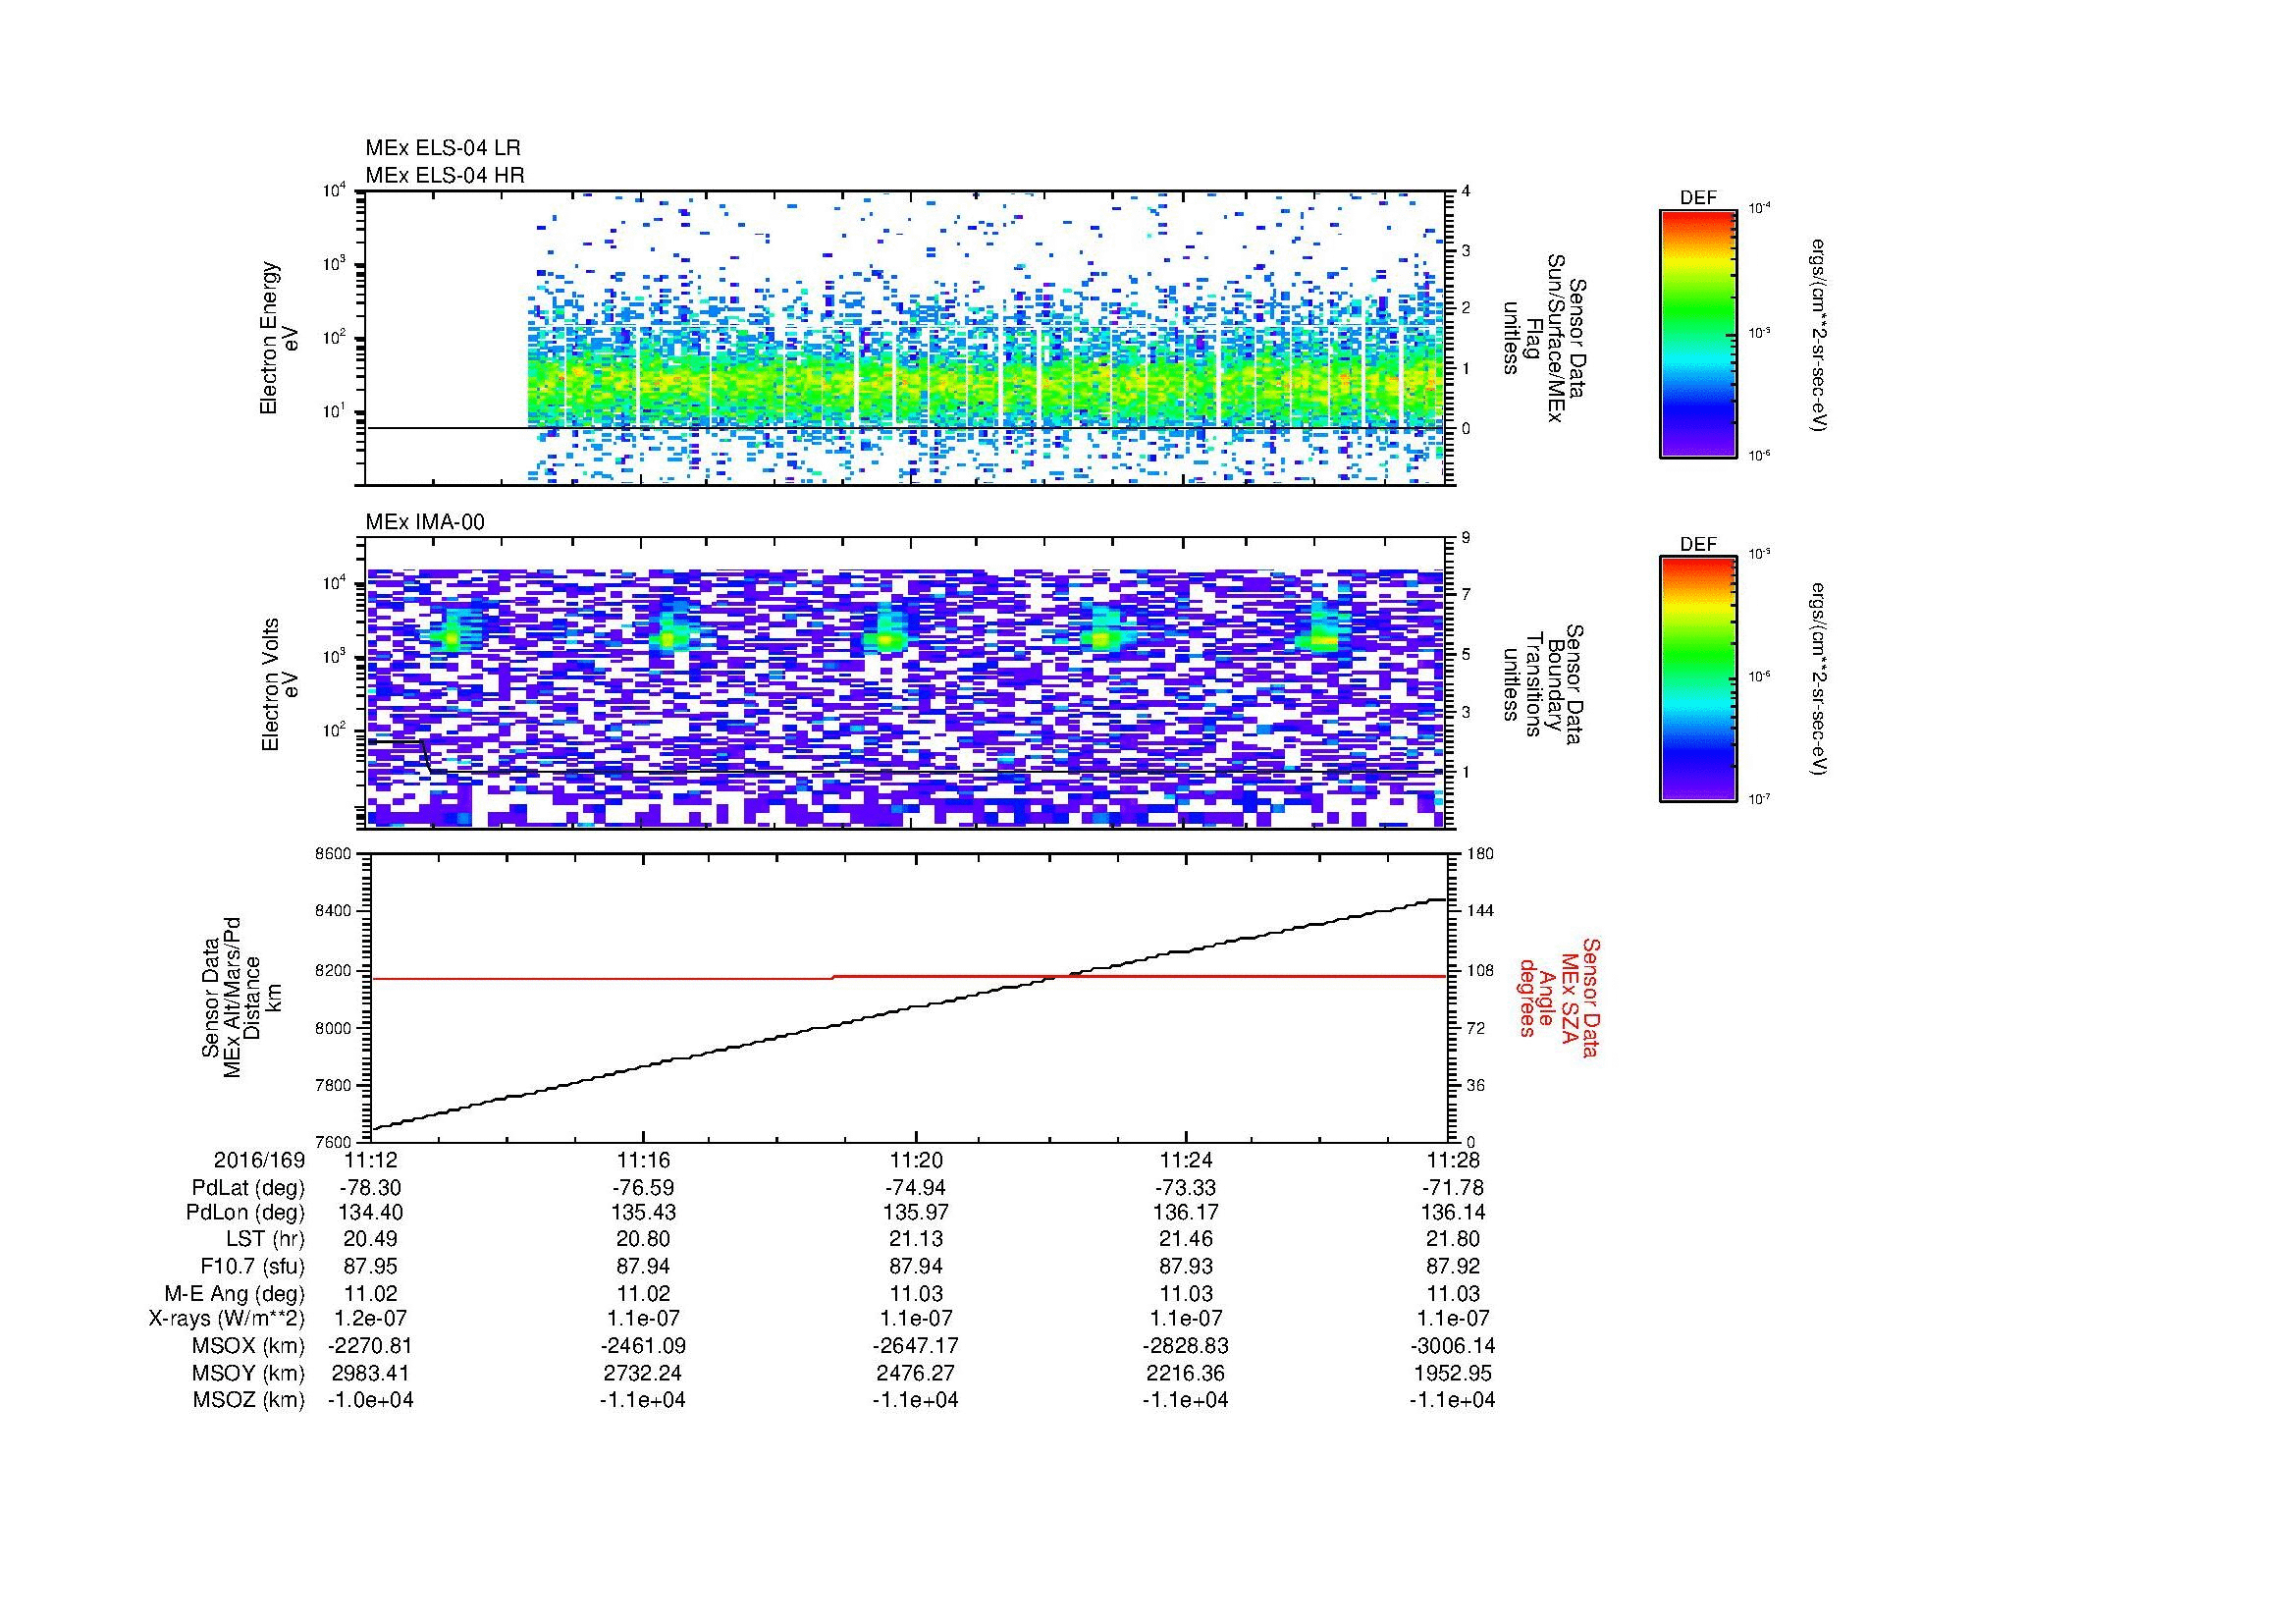Click the red SZA line in the bottom plot
This screenshot has height=1623, width=2296.
pos(909,977)
